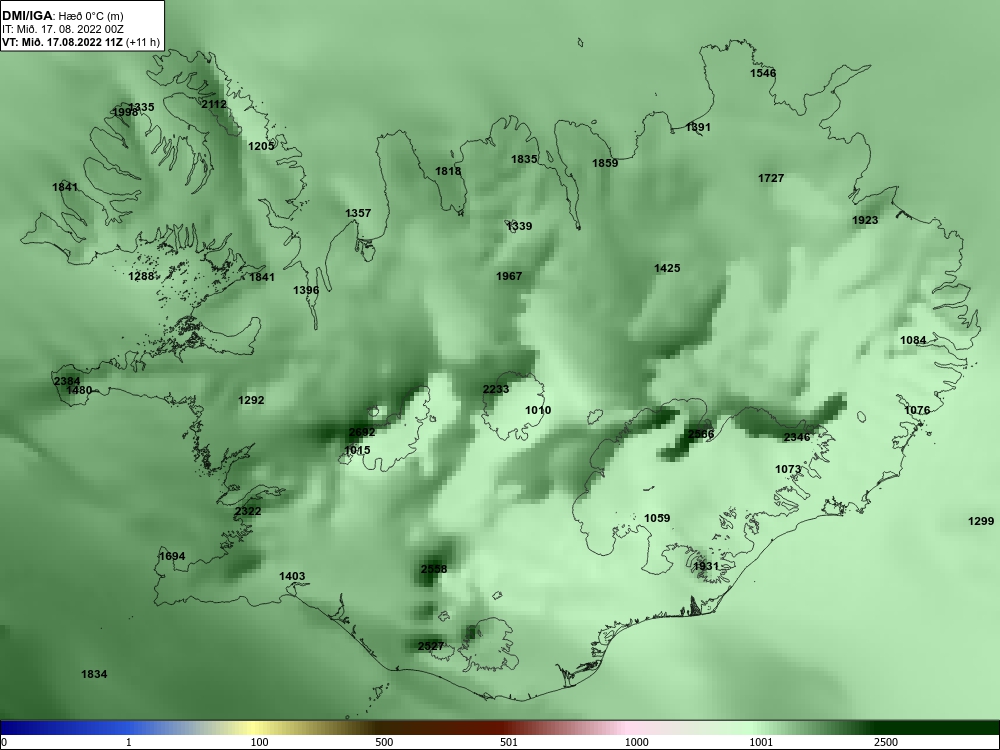Screen dimensions: 1000x750
Task: Click the map value 2322
Action: pyautogui.click(x=247, y=511)
